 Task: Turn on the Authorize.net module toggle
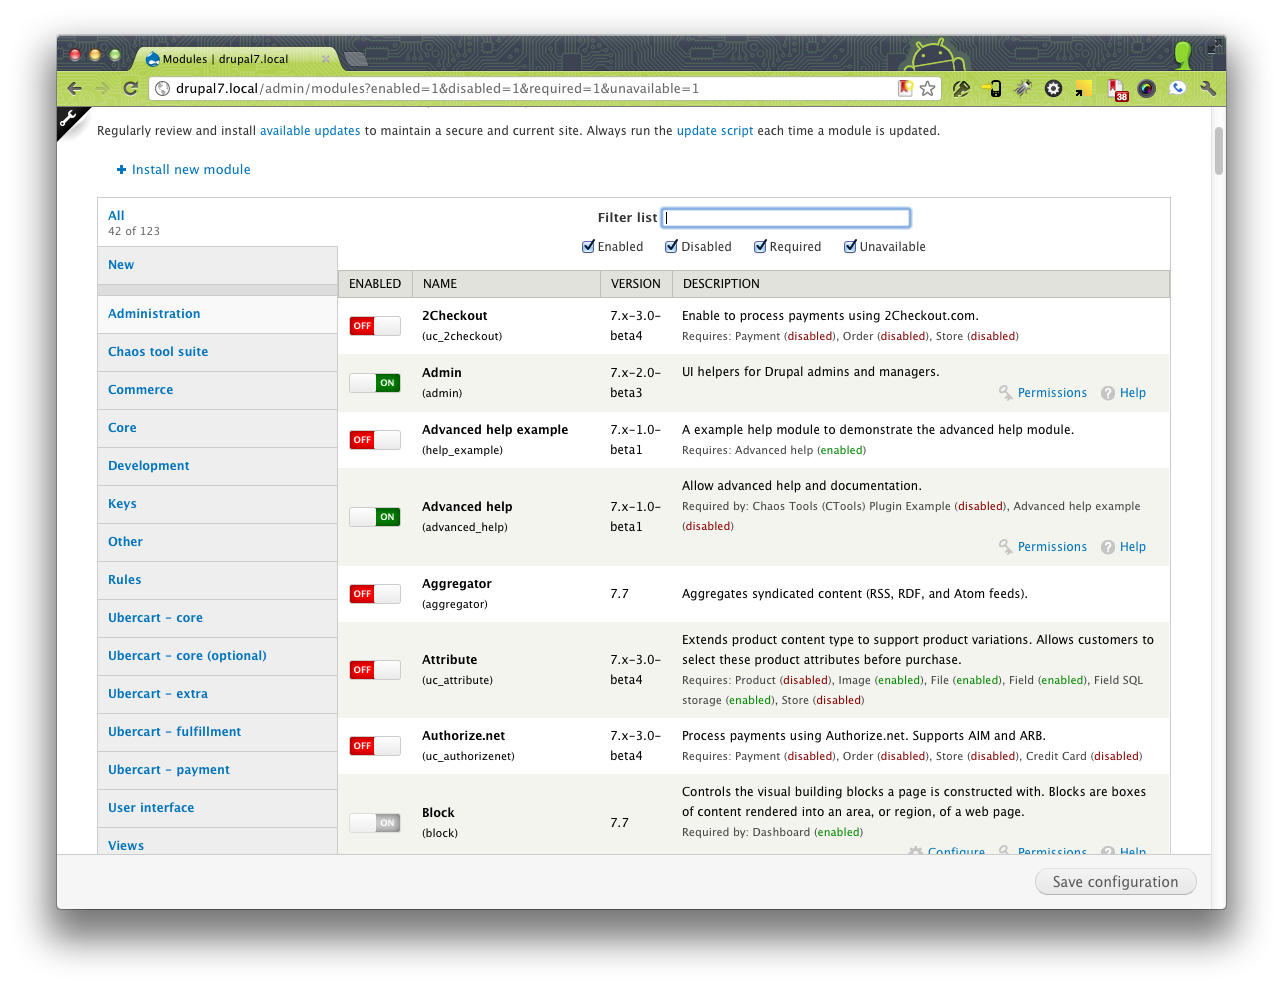pos(375,746)
